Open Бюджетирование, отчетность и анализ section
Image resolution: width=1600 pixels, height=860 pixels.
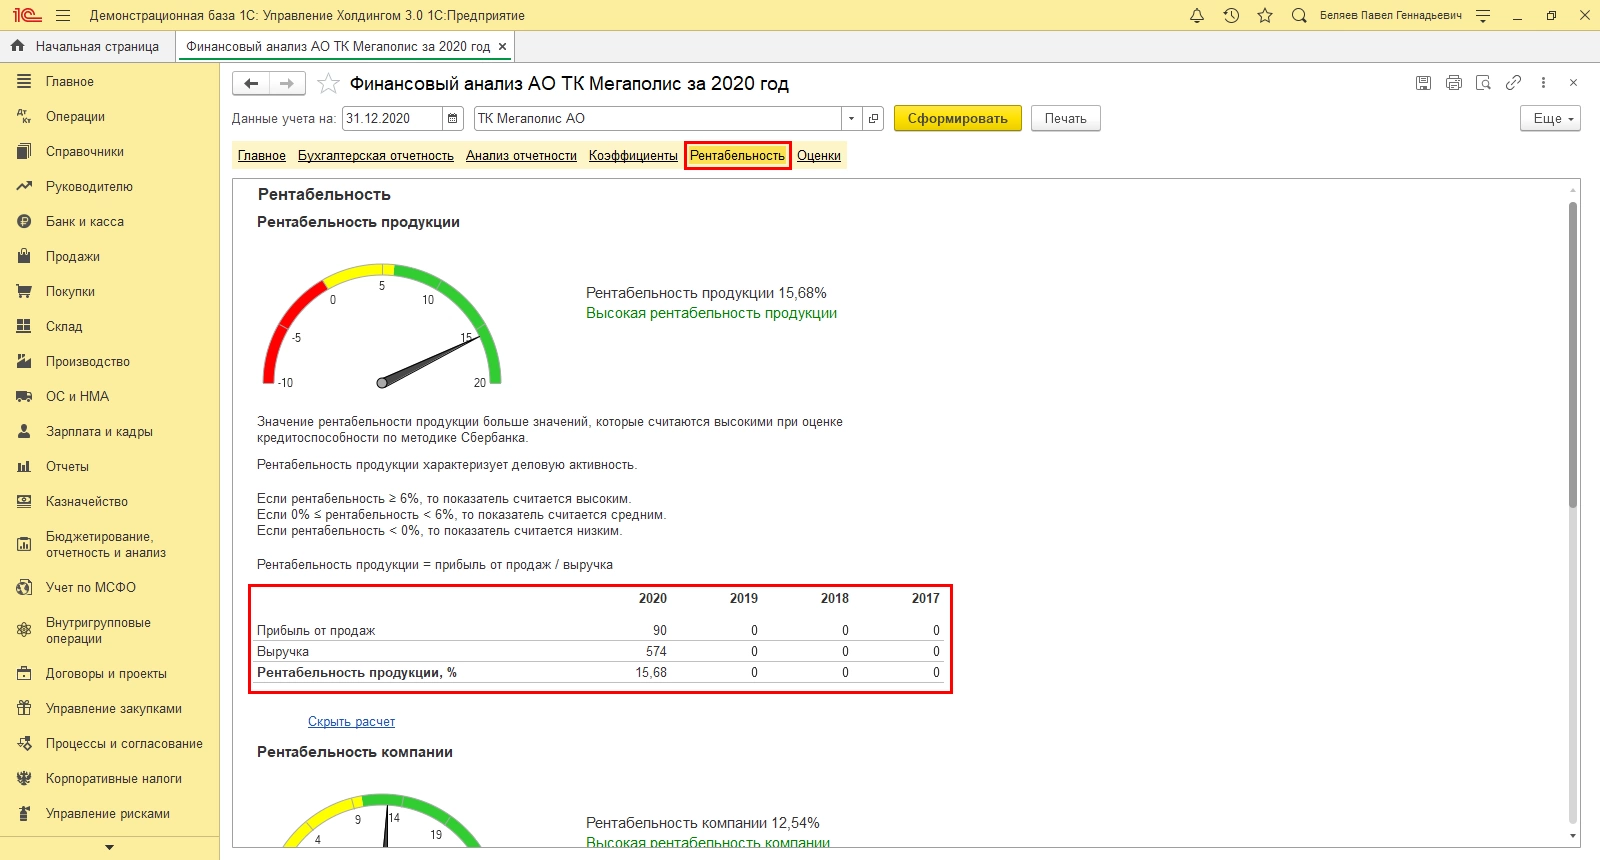[x=110, y=545]
